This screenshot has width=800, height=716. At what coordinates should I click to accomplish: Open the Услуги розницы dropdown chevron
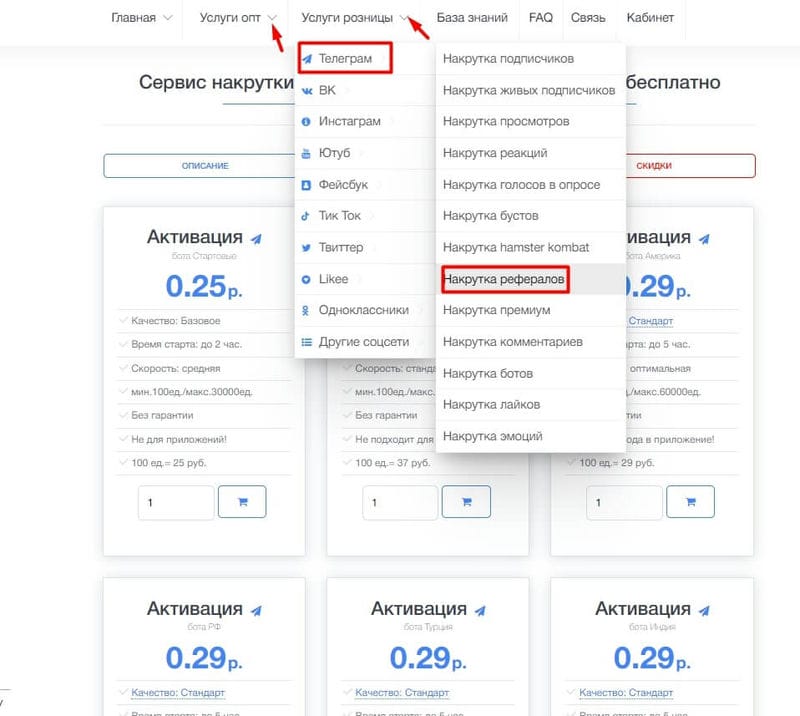[404, 18]
